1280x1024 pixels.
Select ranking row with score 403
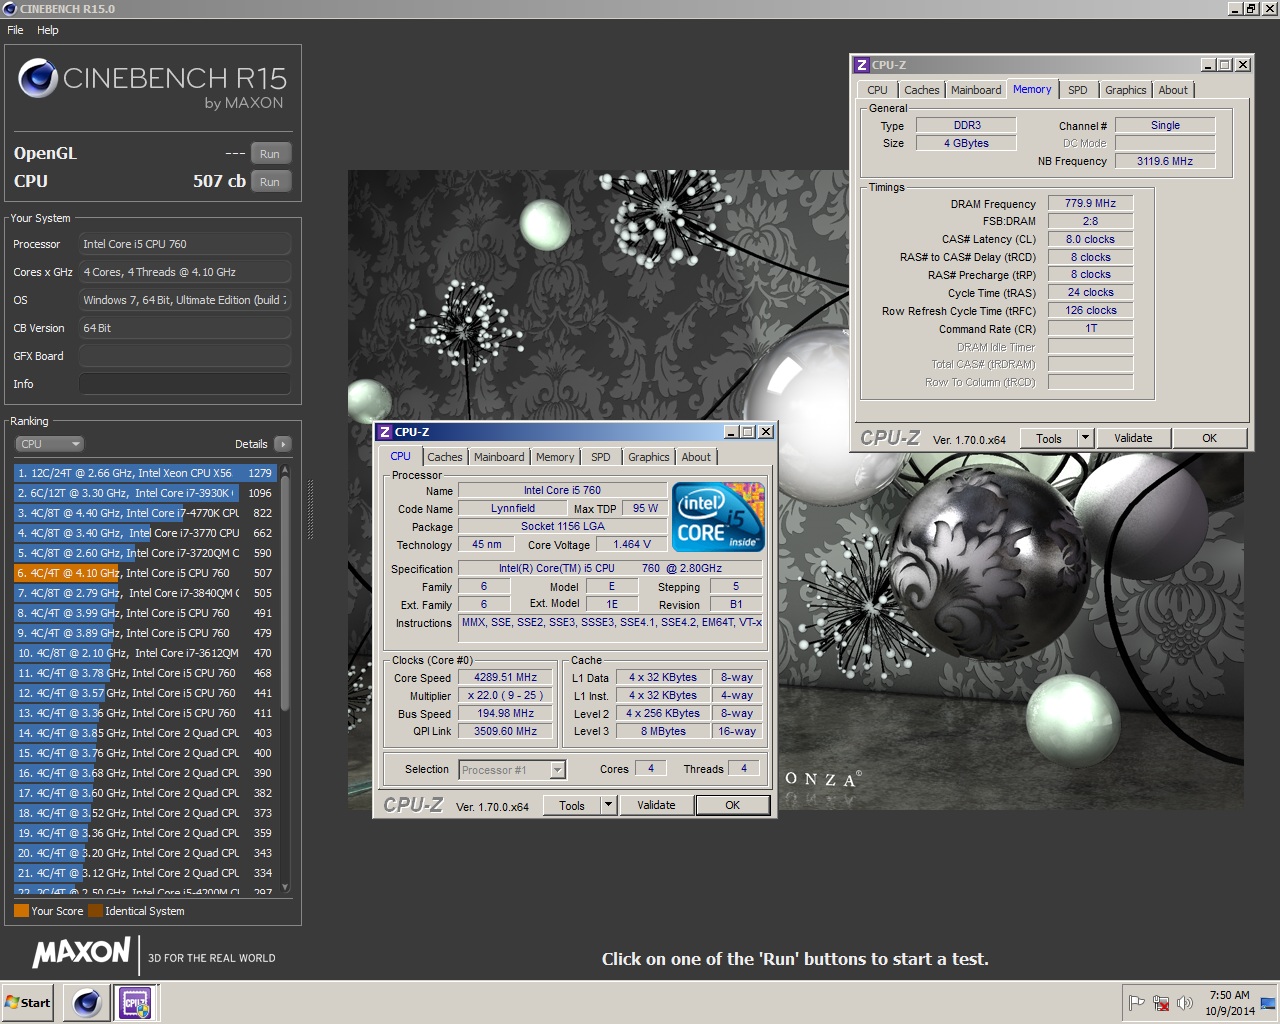[145, 733]
